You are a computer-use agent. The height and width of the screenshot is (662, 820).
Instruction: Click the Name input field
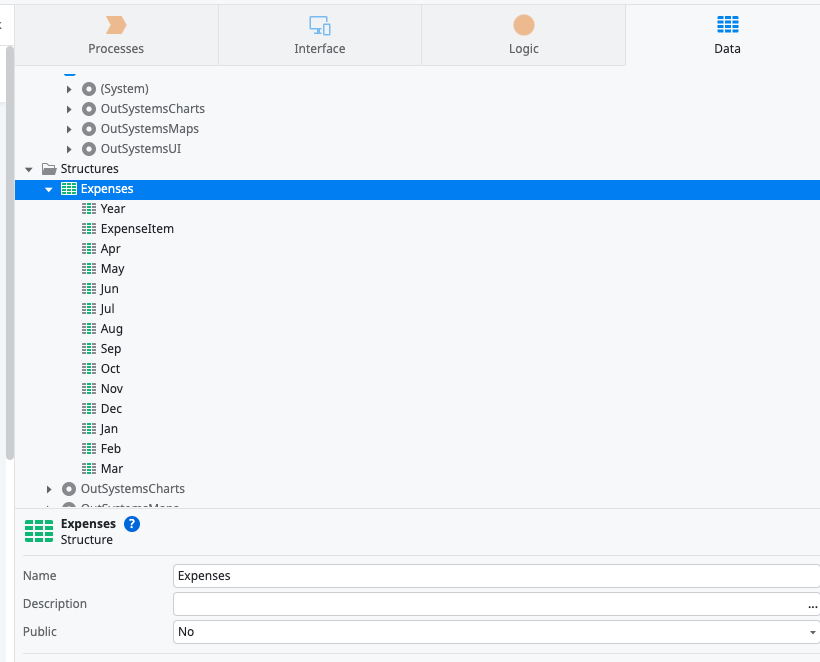[x=496, y=576]
